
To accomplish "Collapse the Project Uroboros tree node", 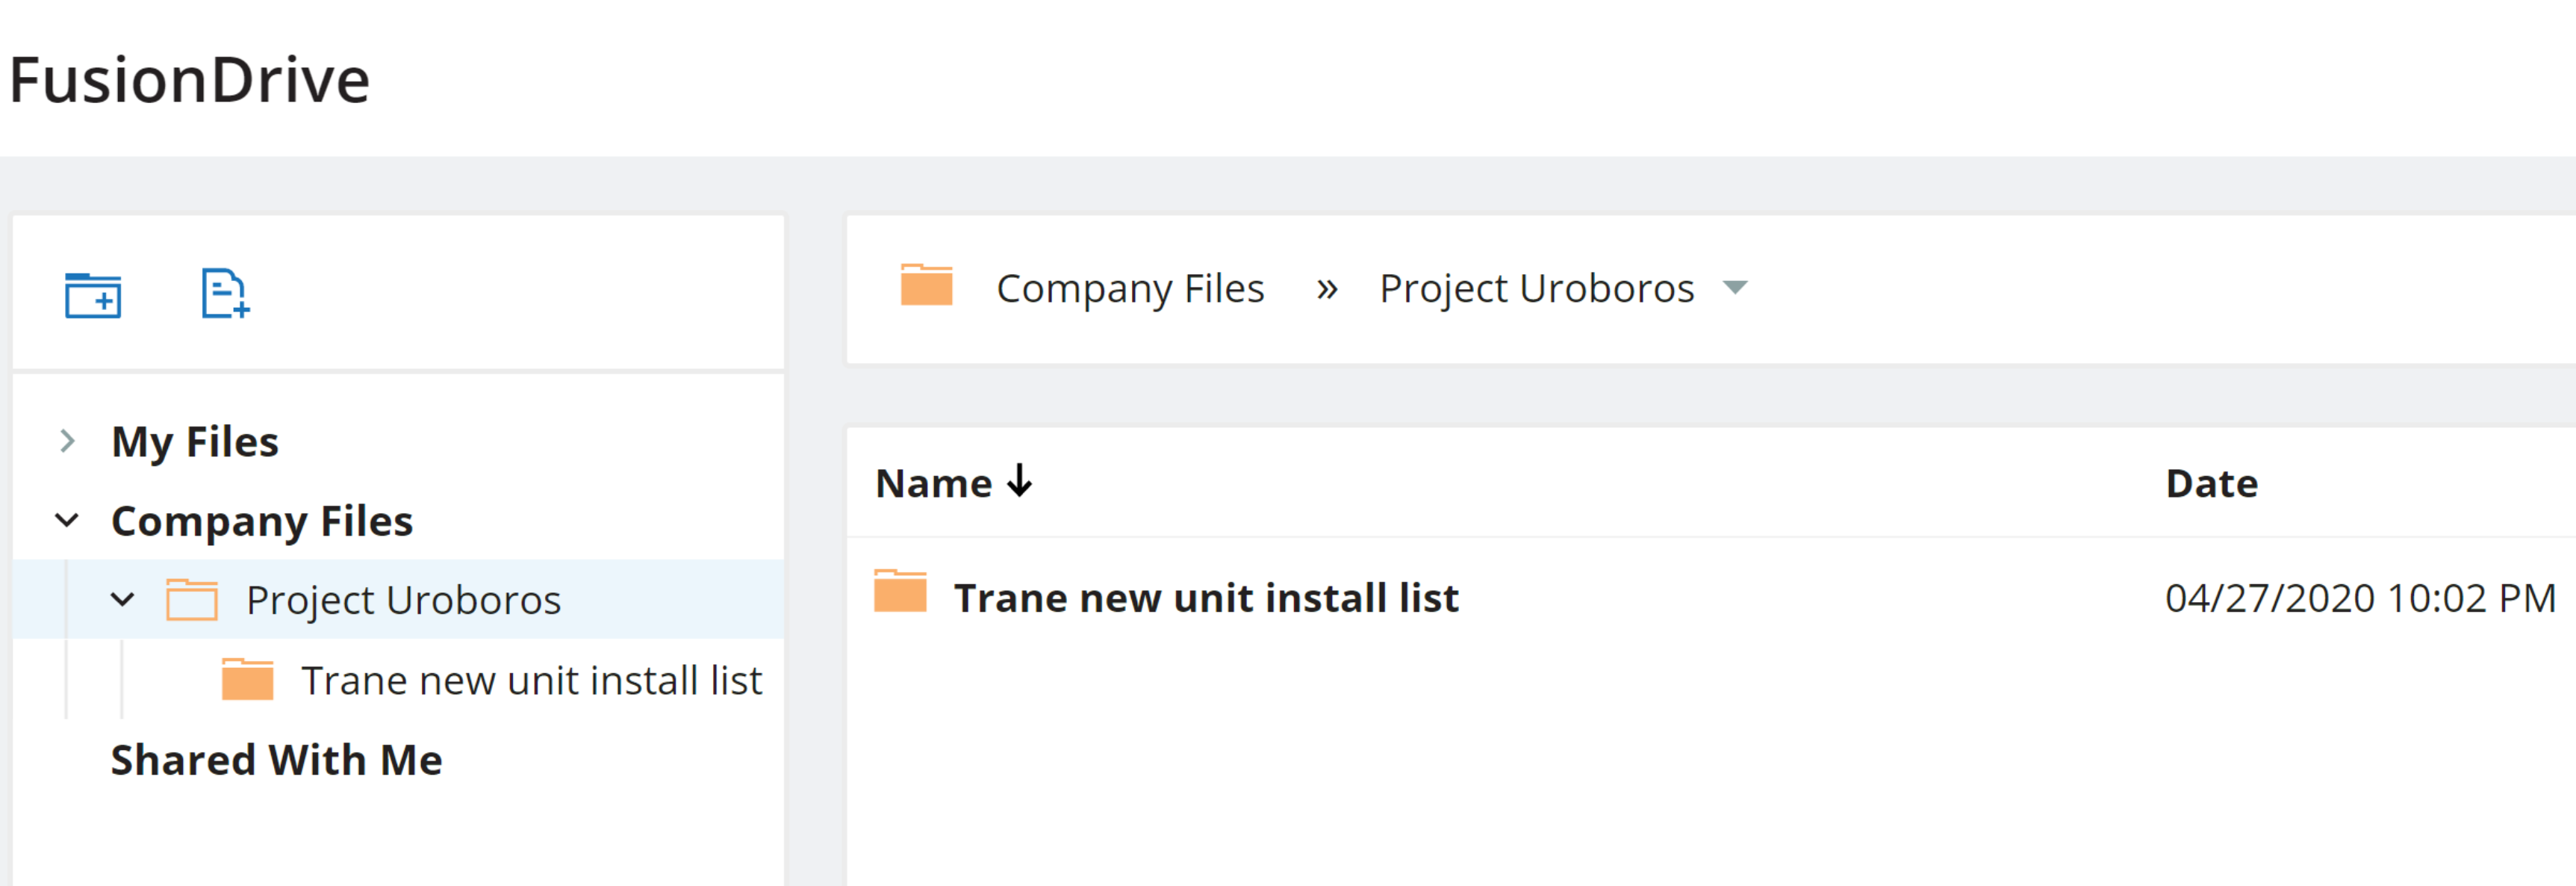I will coord(122,600).
